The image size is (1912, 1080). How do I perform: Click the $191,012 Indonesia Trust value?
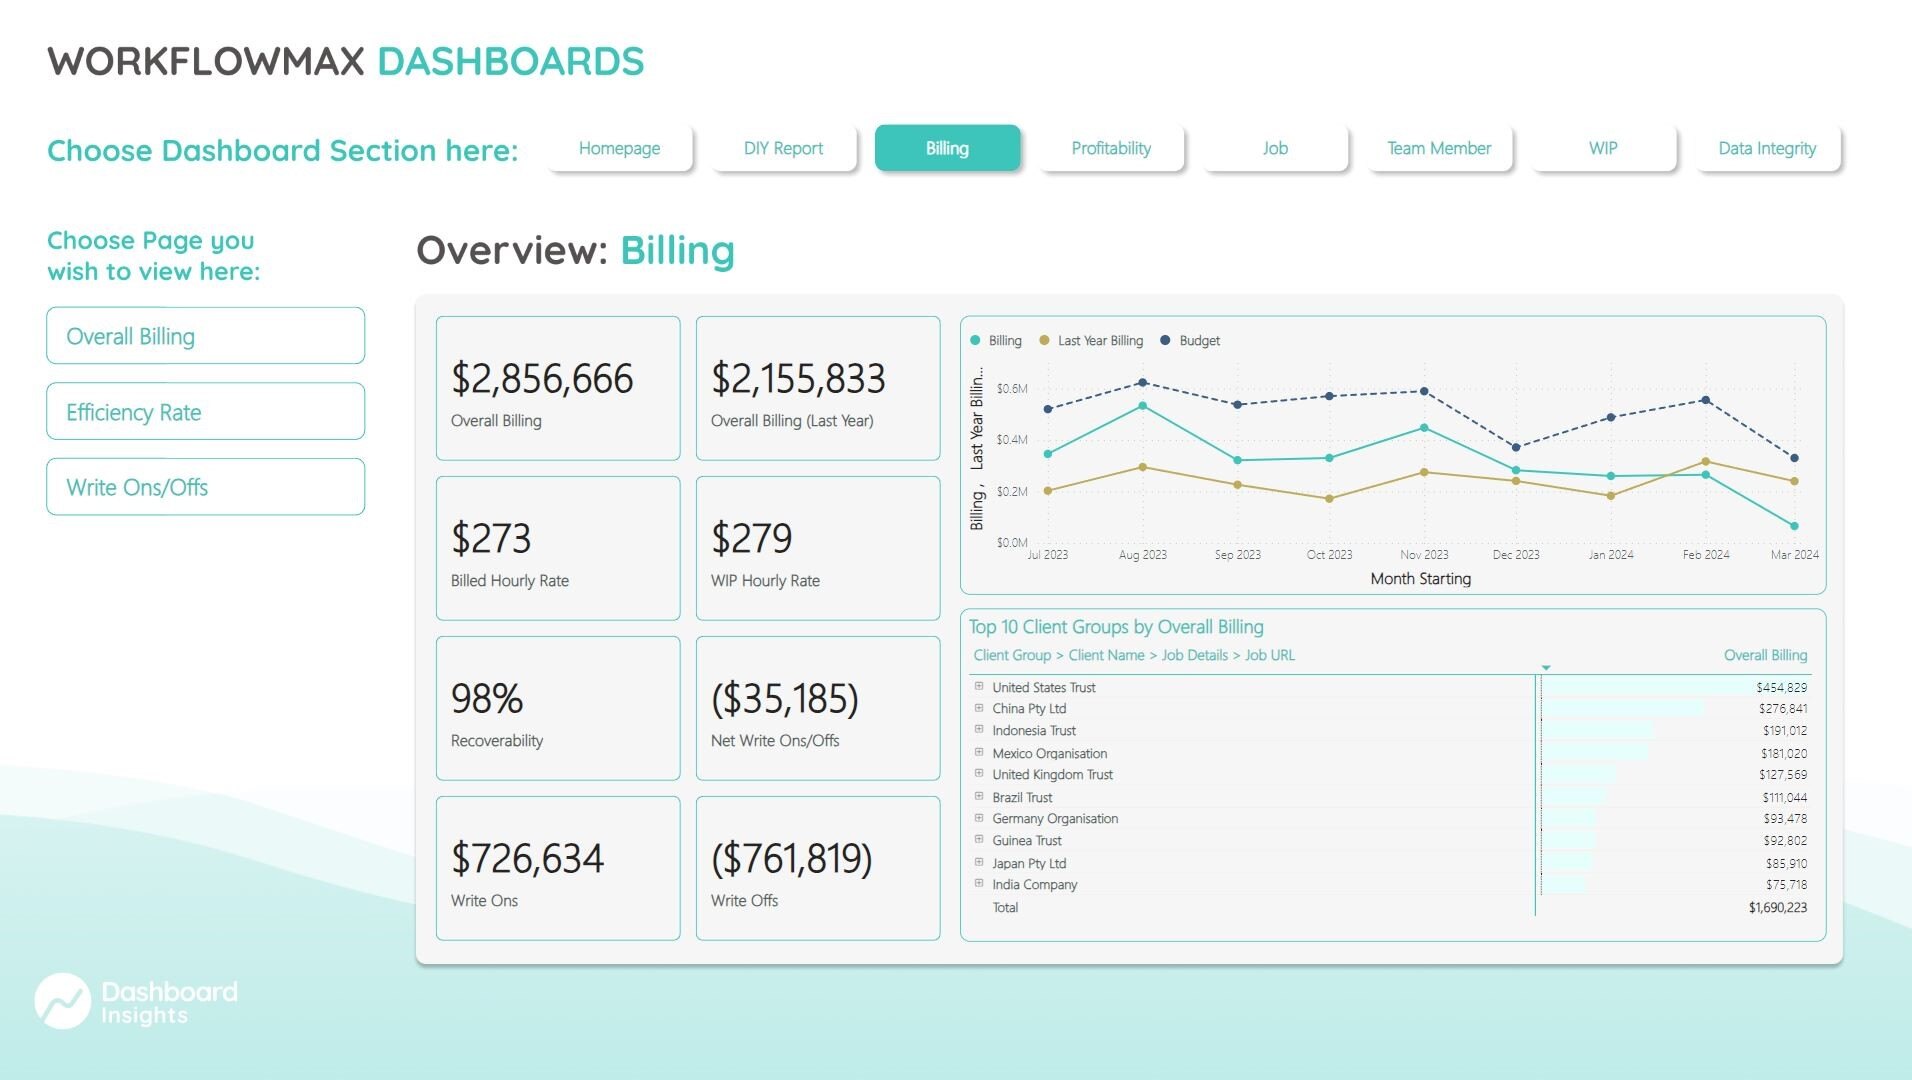1785,731
